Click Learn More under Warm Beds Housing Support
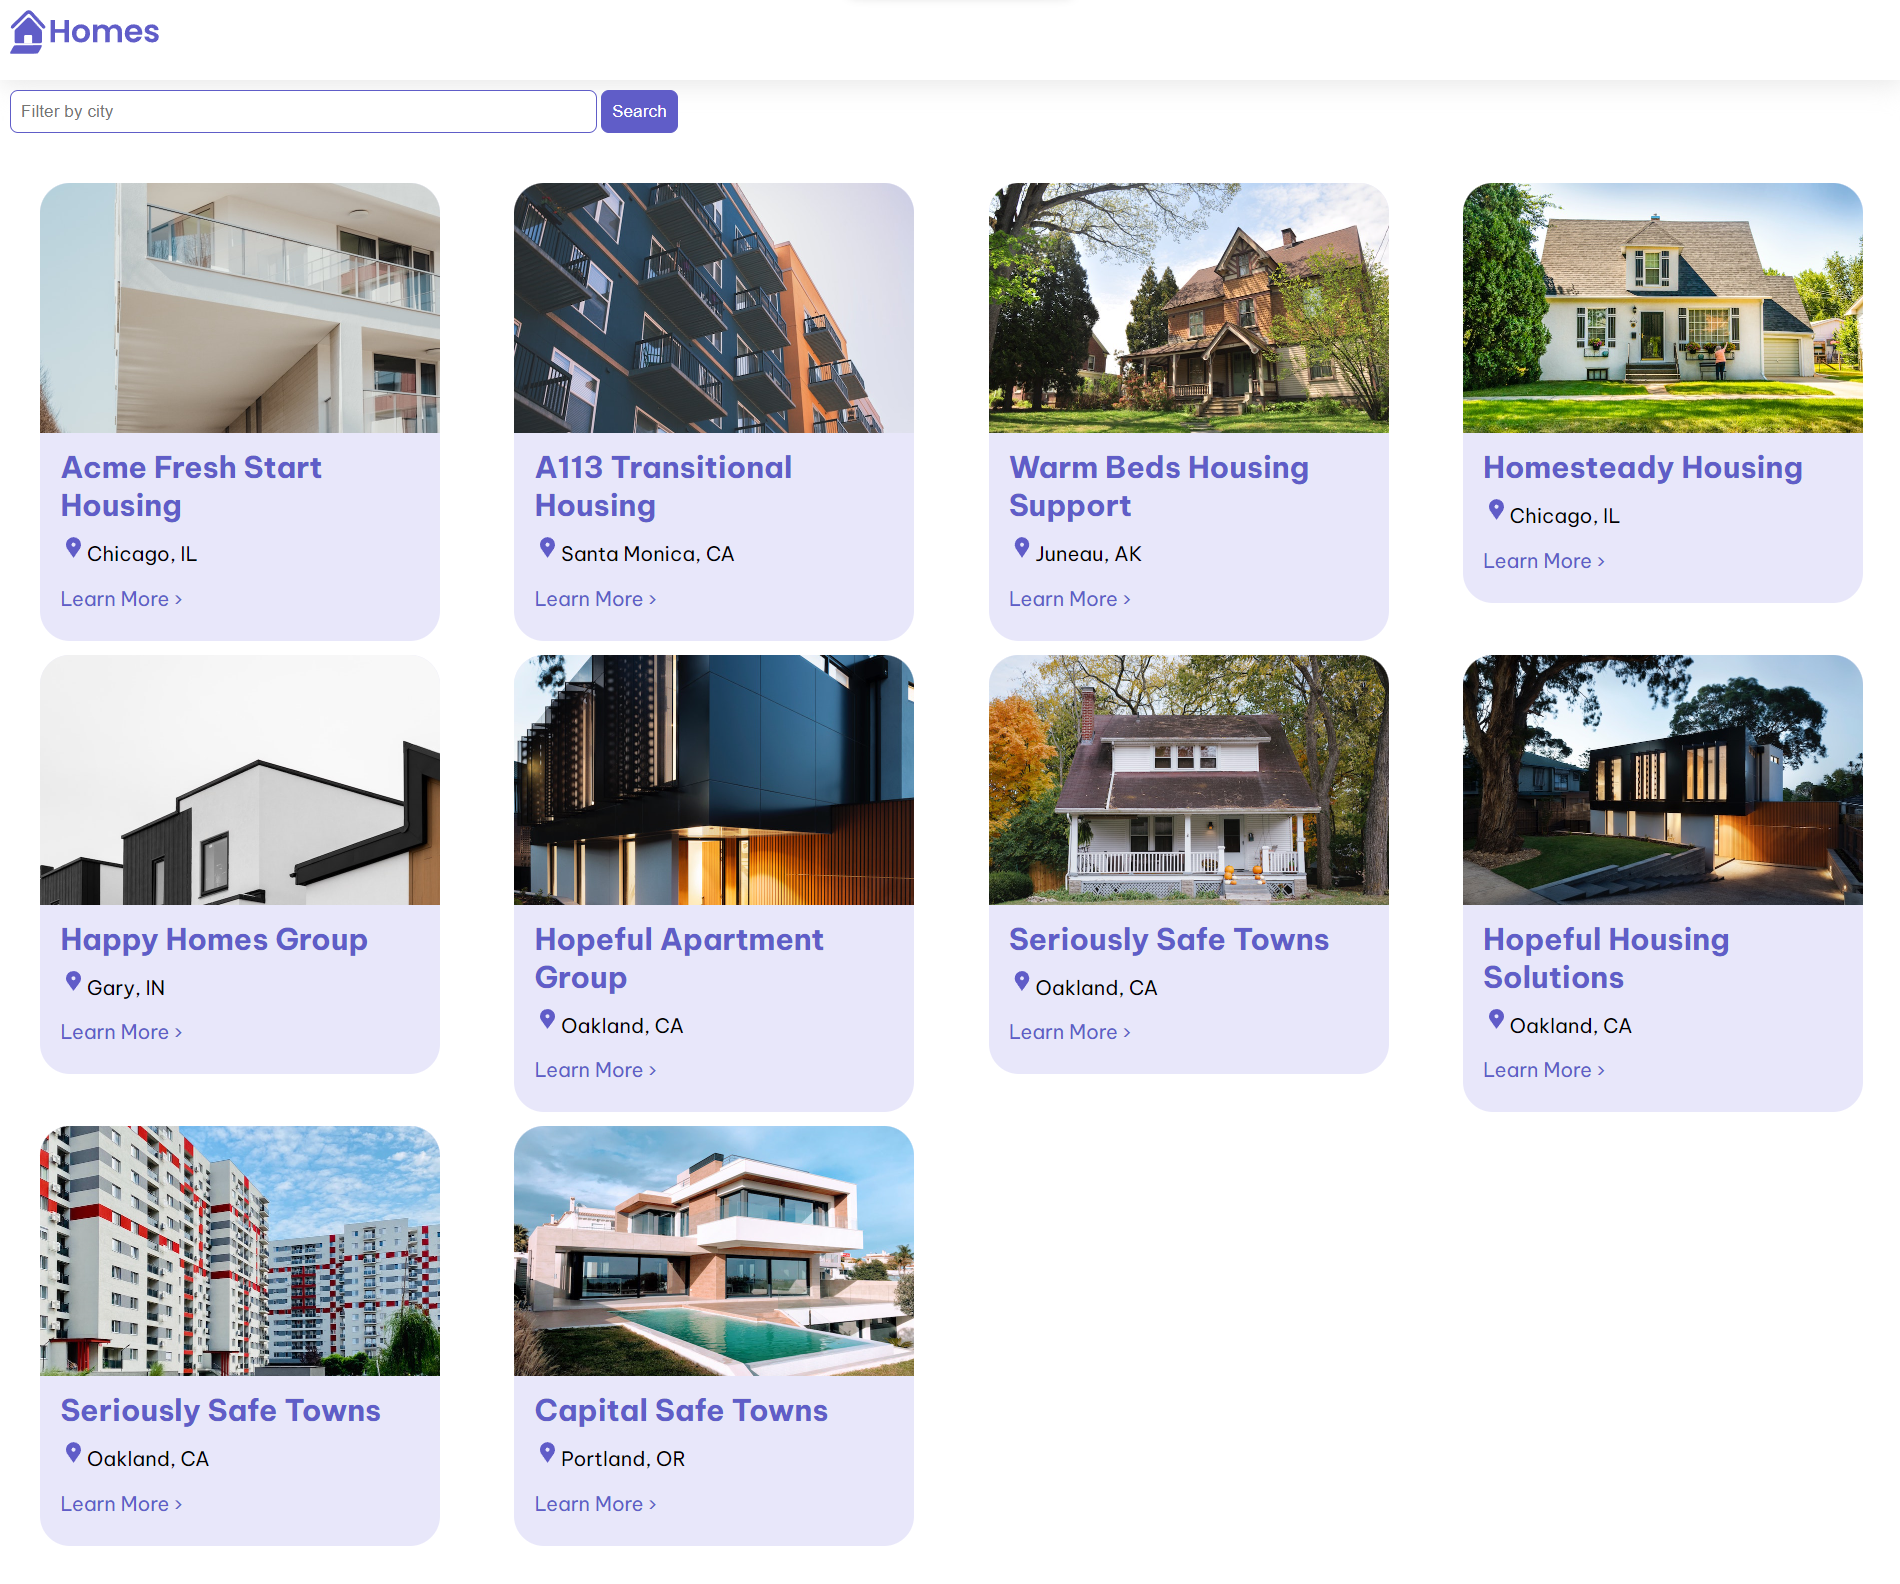Screen dimensions: 1900x1584 click(x=1070, y=599)
